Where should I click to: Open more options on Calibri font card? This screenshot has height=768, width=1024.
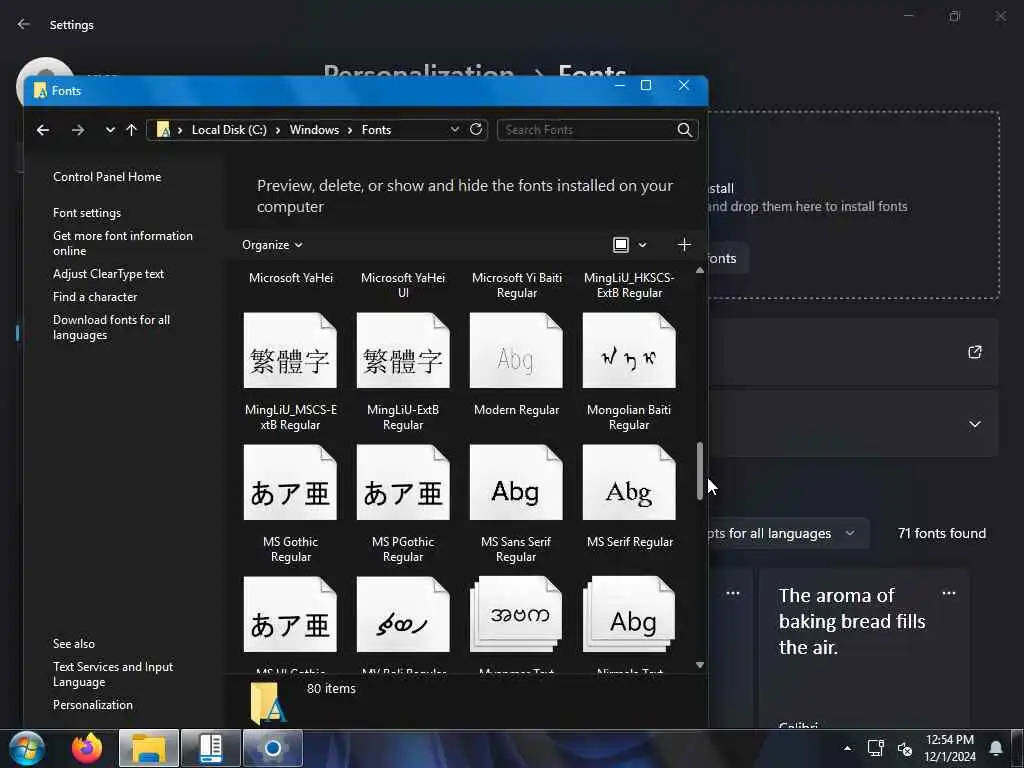[x=949, y=594]
